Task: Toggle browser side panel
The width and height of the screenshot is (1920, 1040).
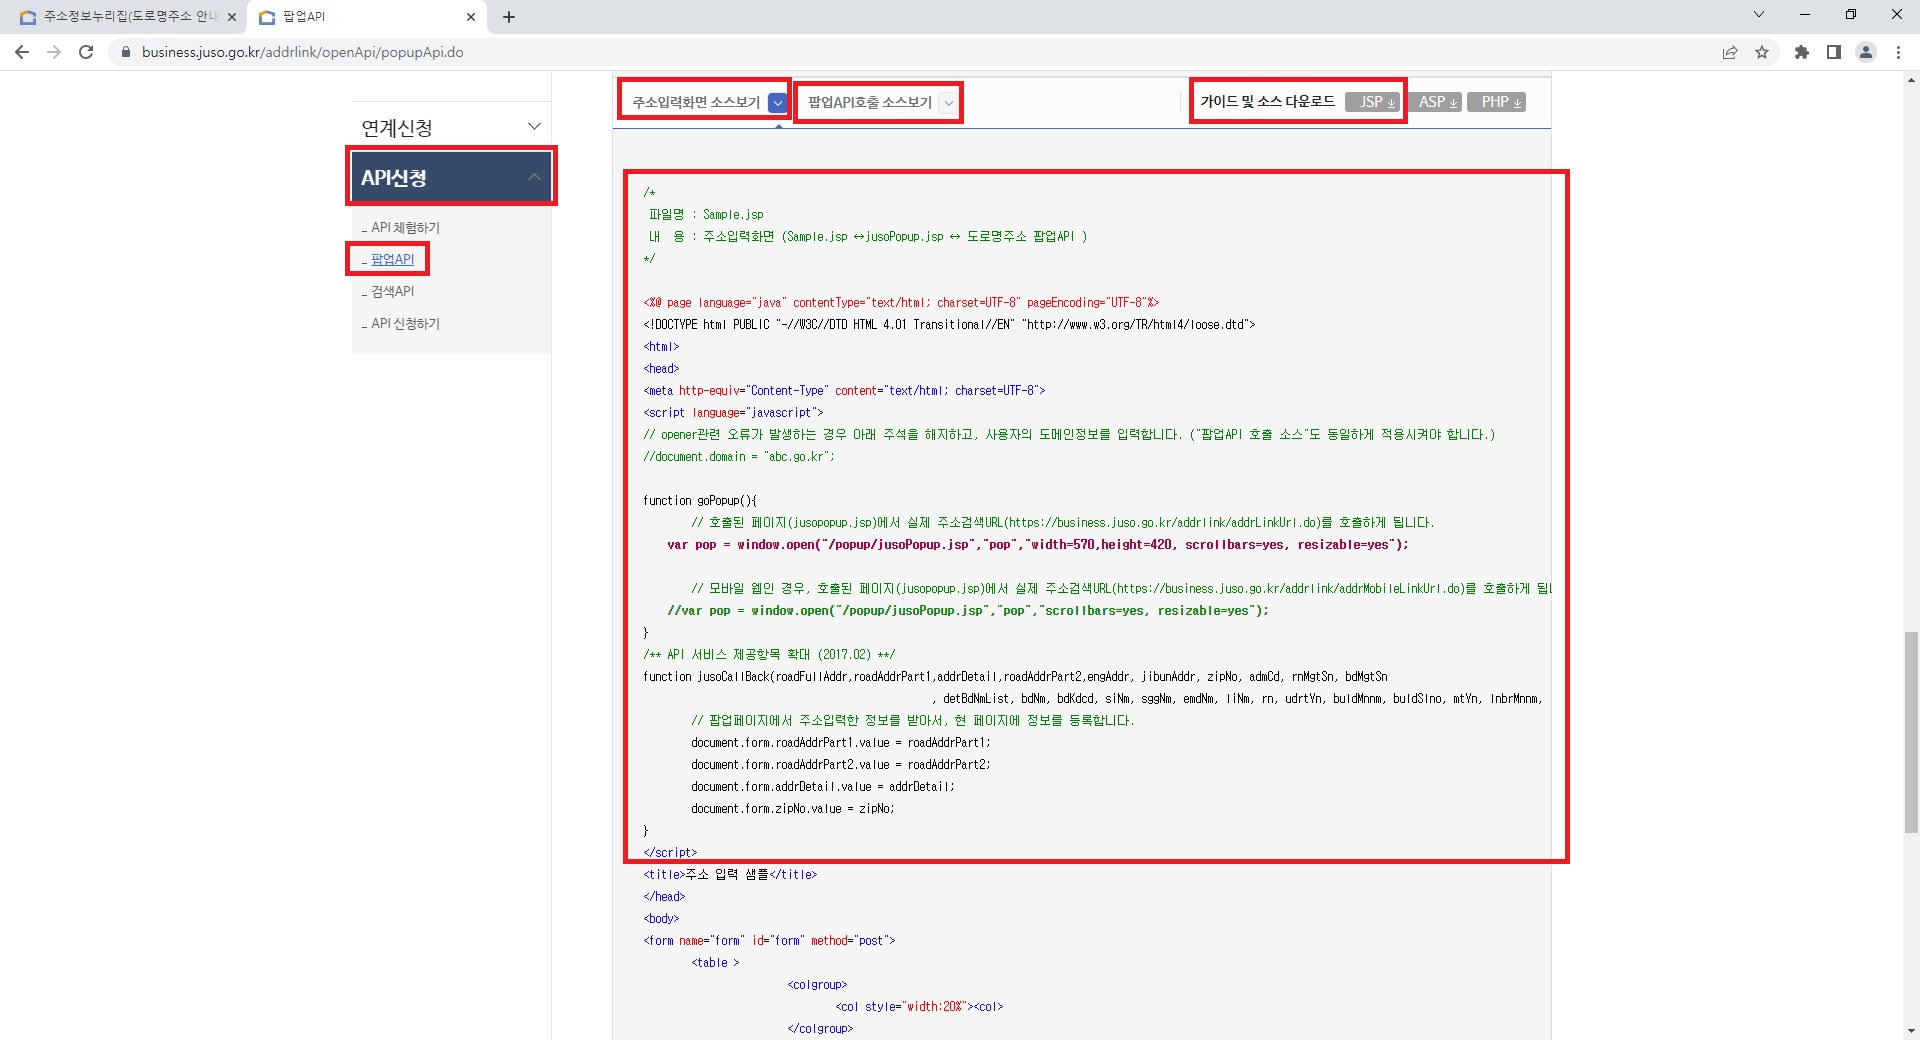Action: tap(1834, 52)
